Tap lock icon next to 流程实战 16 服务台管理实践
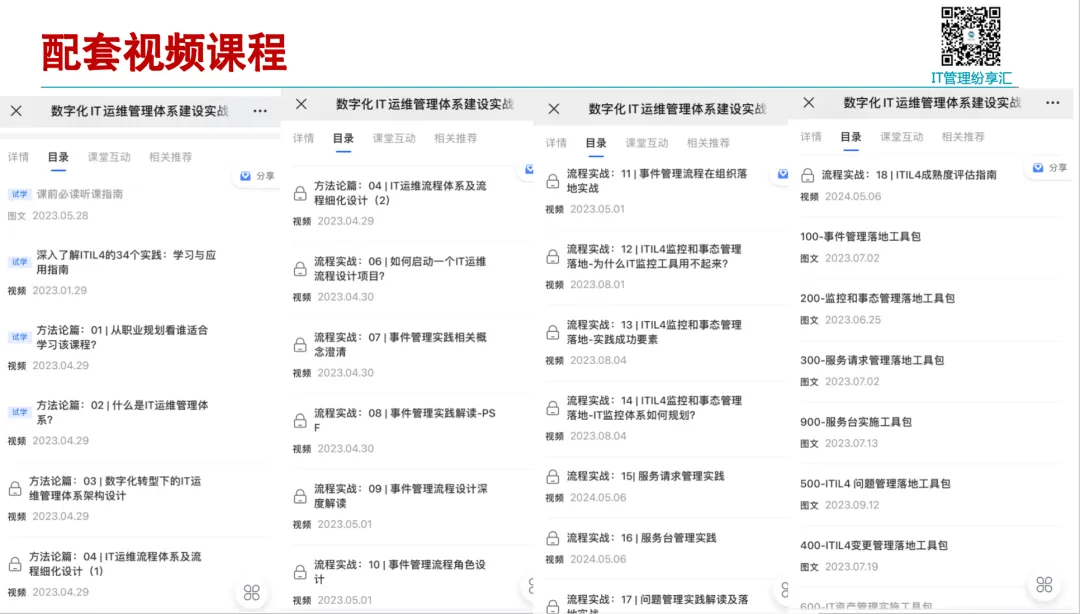The image size is (1080, 614). tap(553, 538)
